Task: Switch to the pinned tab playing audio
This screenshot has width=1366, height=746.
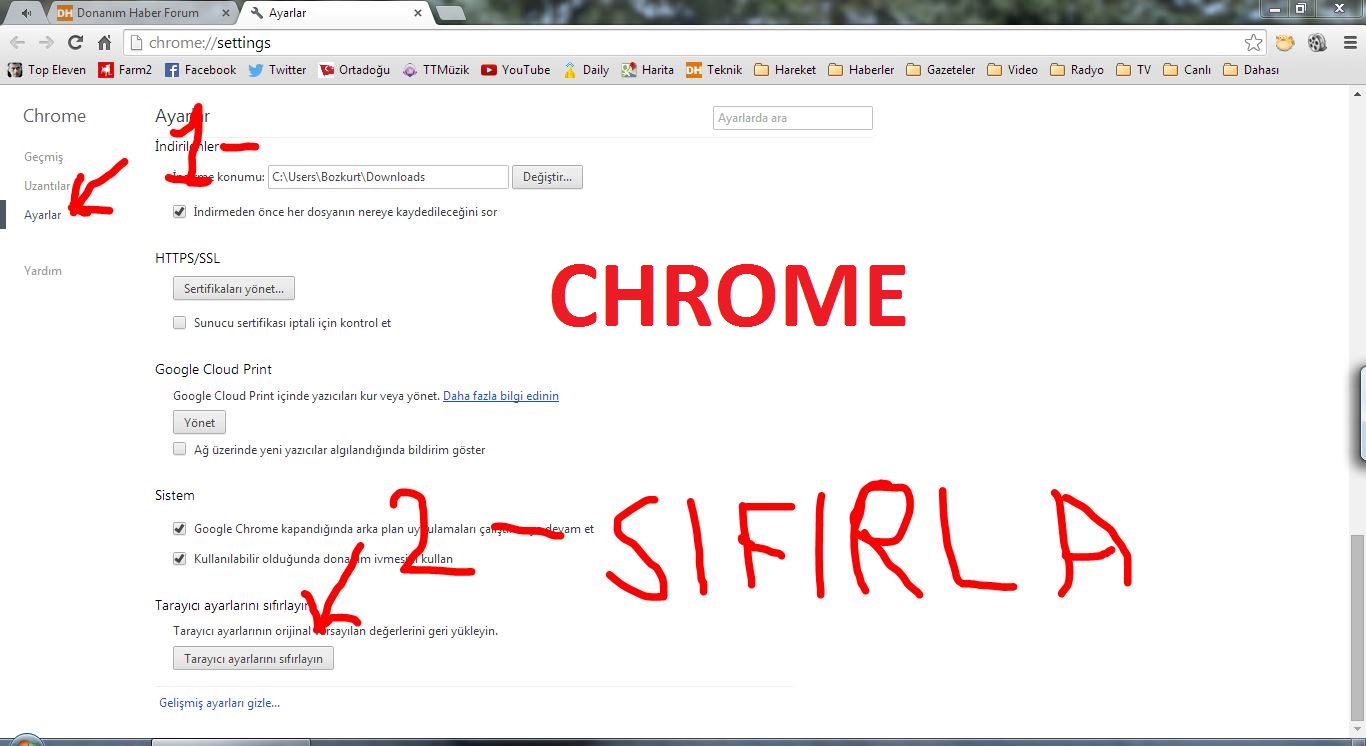Action: 26,13
